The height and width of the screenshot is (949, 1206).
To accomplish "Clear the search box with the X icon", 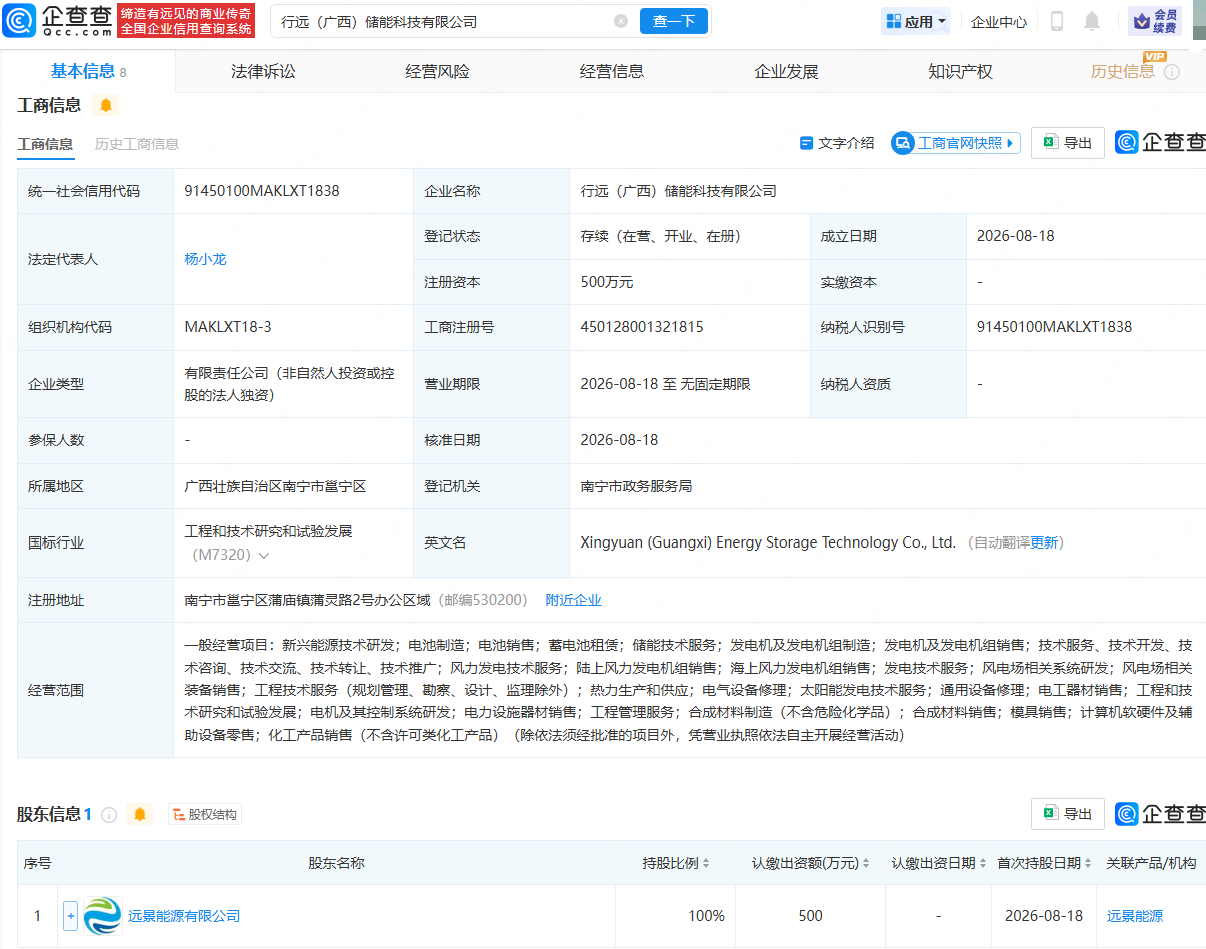I will tap(621, 21).
